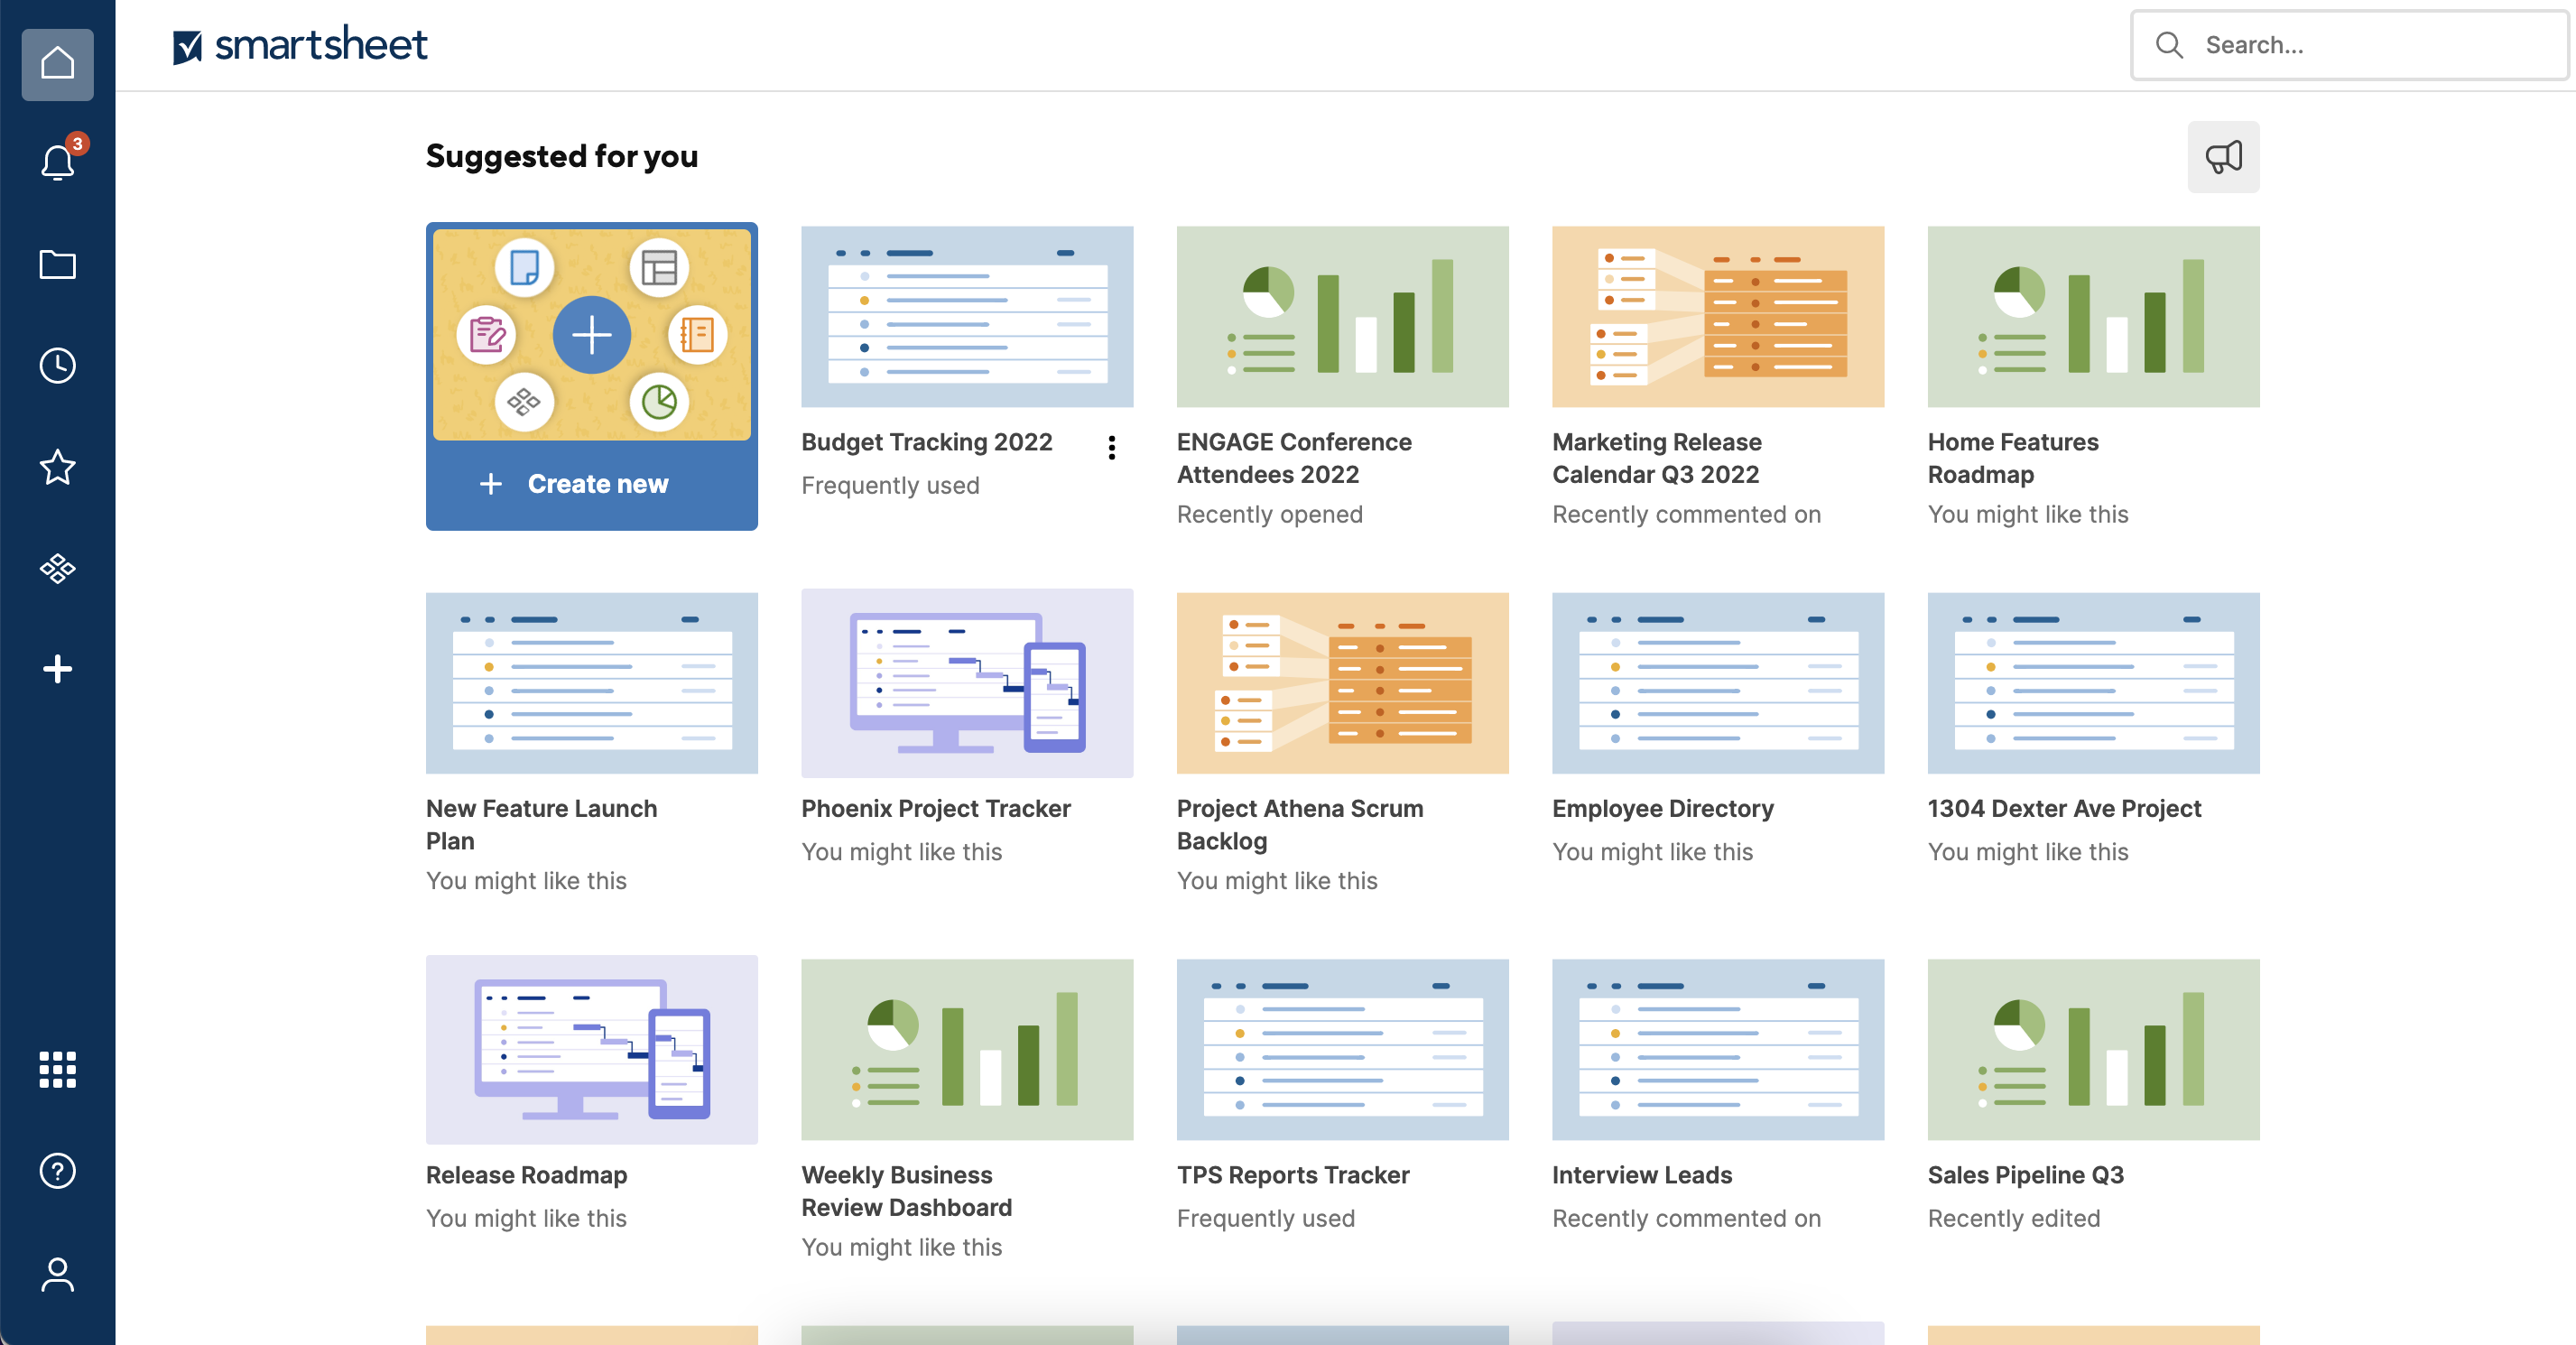Open Release Roadmap thumbnail
The image size is (2576, 1345).
pos(591,1050)
